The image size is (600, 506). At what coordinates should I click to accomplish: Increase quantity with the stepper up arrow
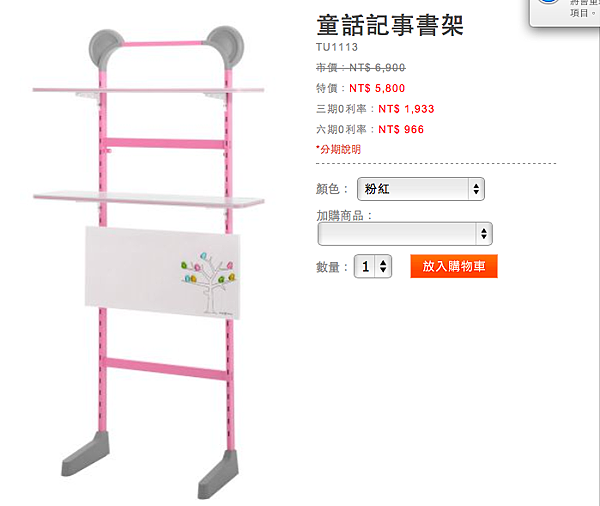coord(383,262)
